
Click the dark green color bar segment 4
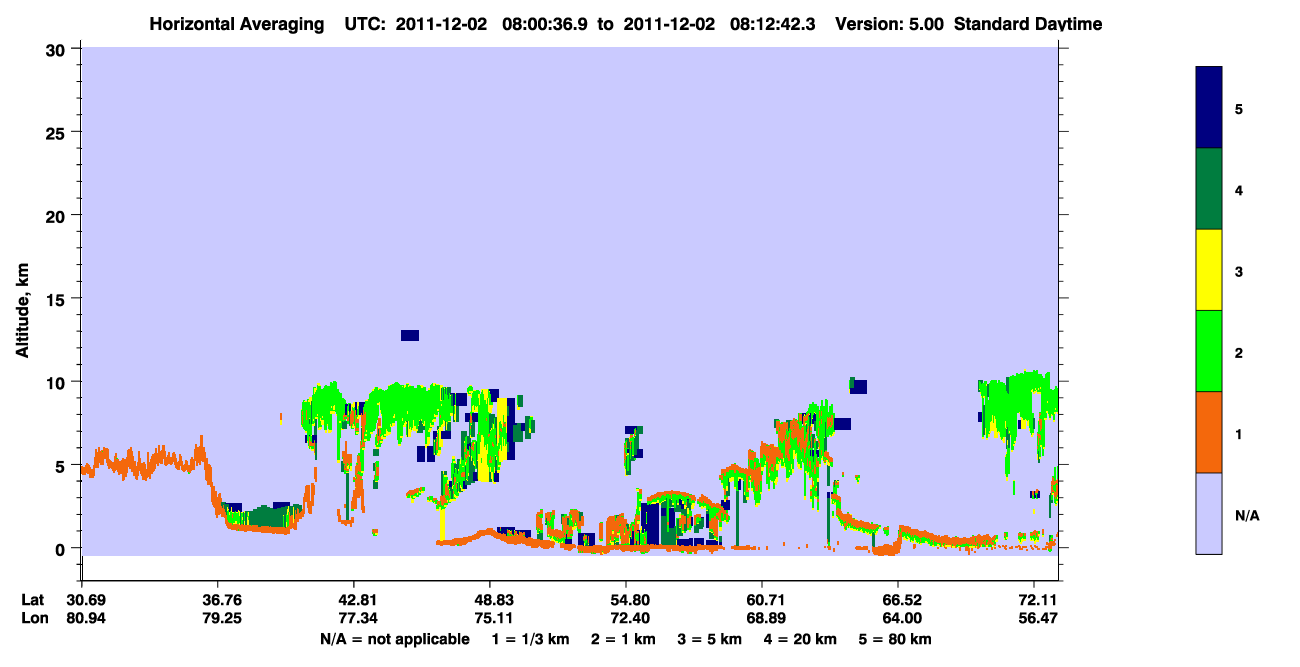coord(1208,189)
